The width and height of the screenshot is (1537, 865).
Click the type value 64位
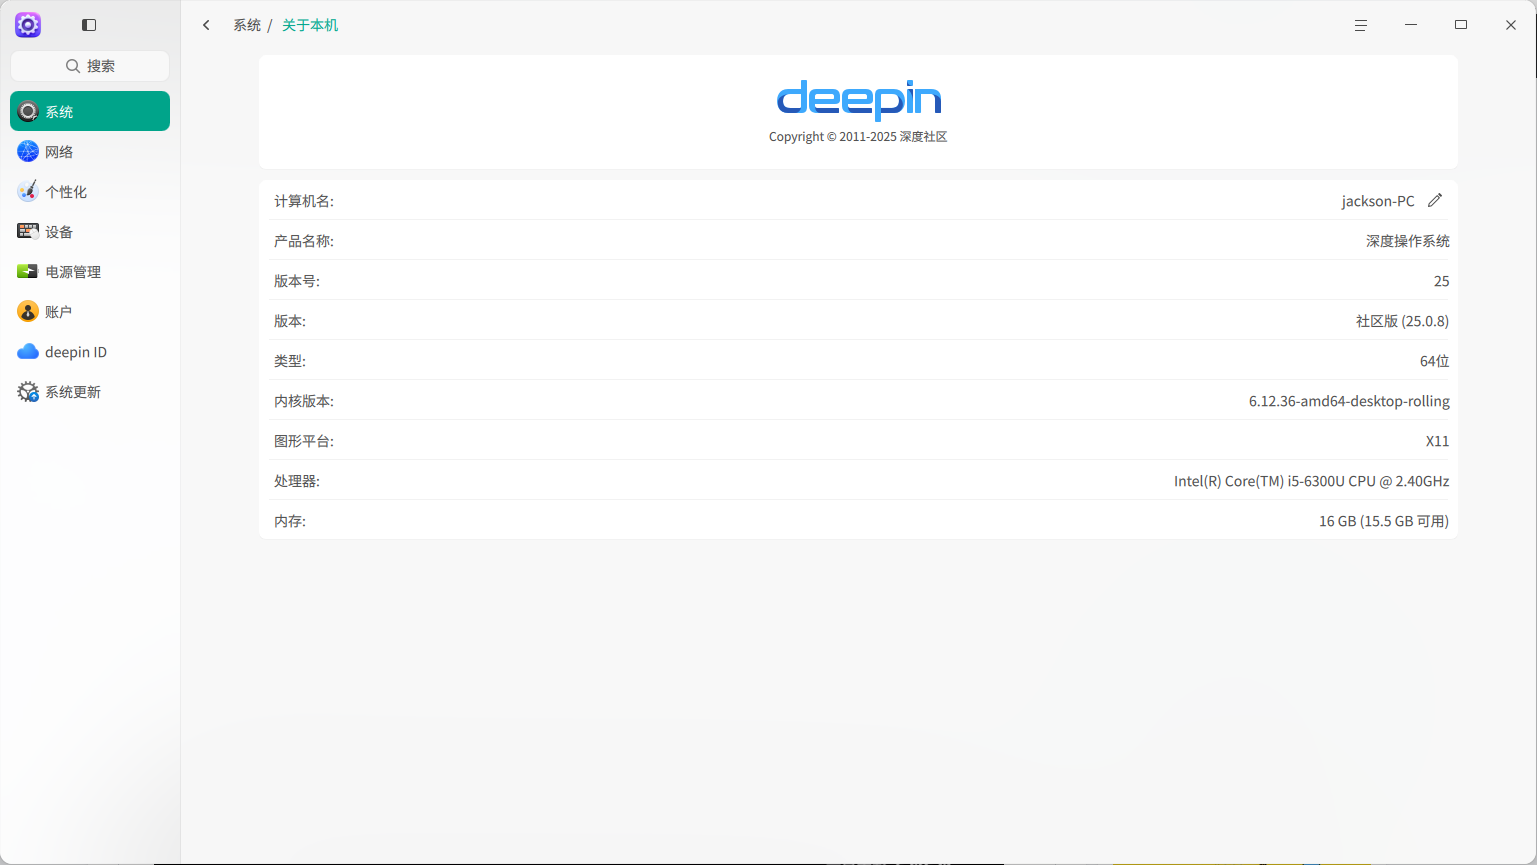(1434, 361)
